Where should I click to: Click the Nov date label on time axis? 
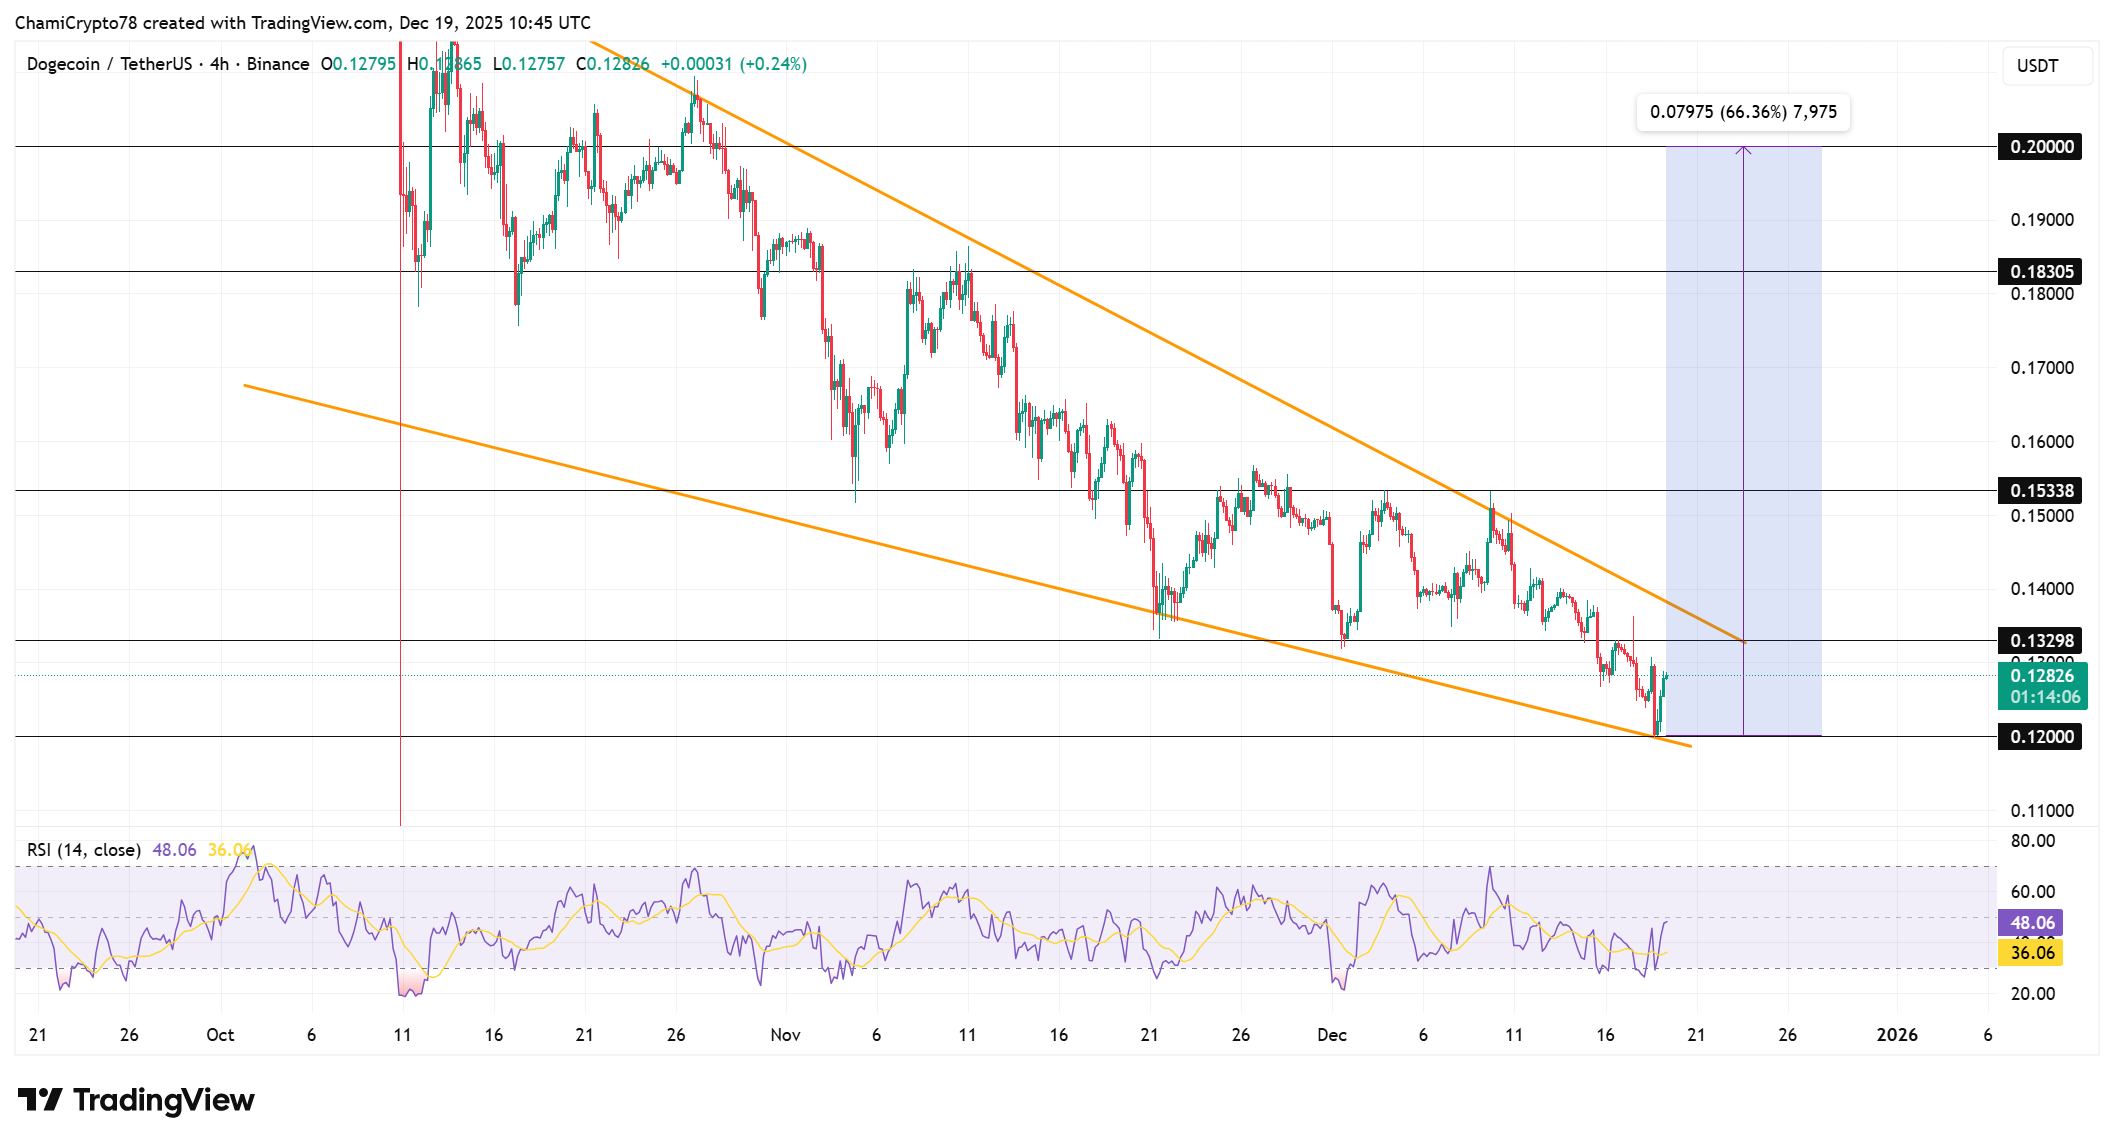pos(785,1035)
